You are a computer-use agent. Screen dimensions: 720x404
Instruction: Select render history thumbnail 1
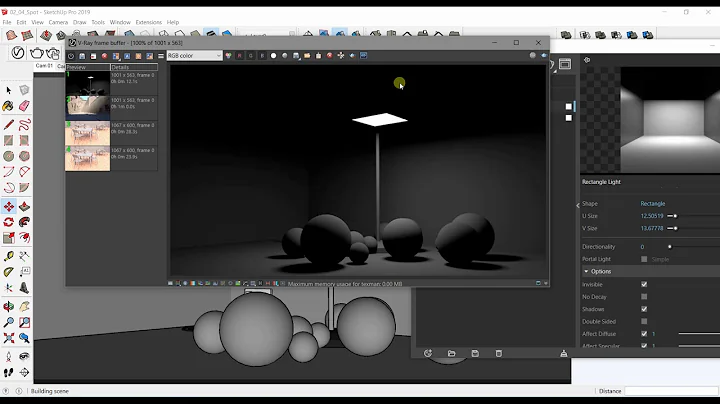88,83
